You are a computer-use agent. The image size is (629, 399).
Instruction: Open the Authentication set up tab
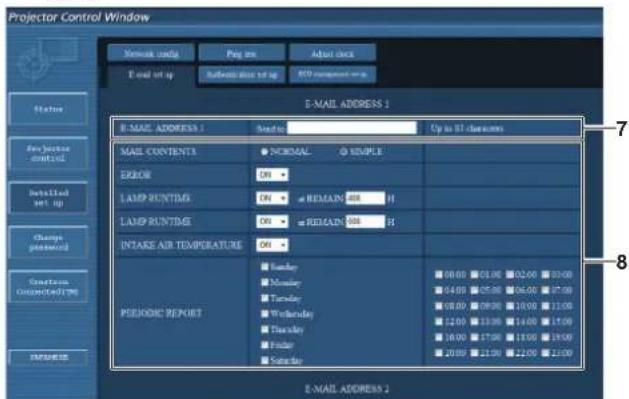[241, 75]
